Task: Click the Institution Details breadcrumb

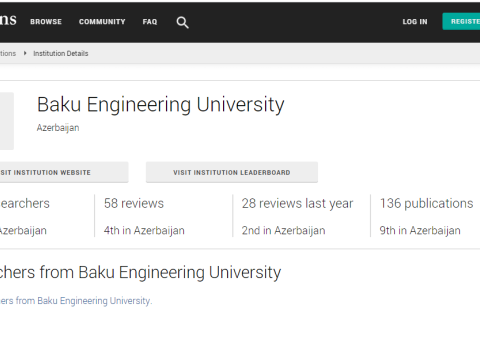Action: point(61,53)
